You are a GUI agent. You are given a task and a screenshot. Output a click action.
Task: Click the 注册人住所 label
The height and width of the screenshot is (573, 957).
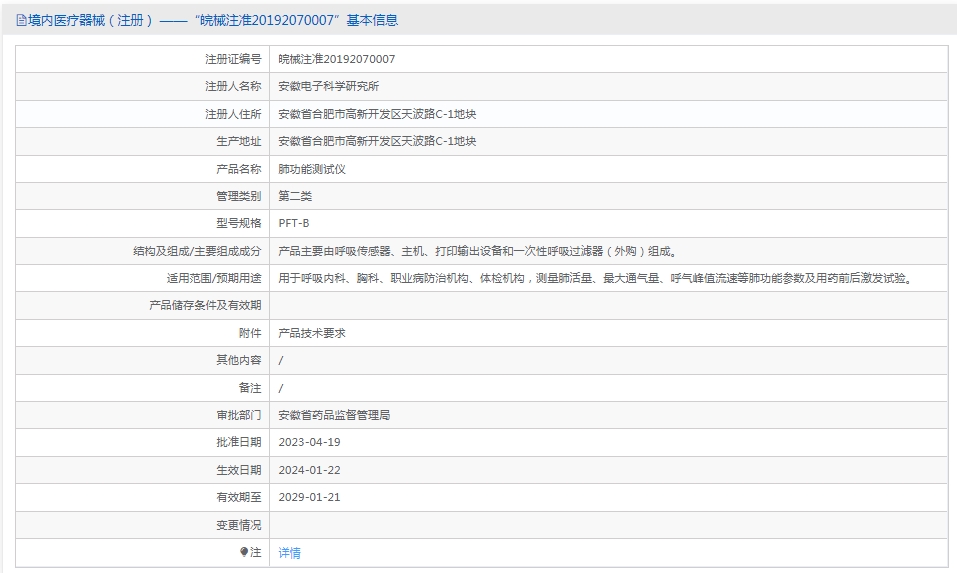click(233, 114)
